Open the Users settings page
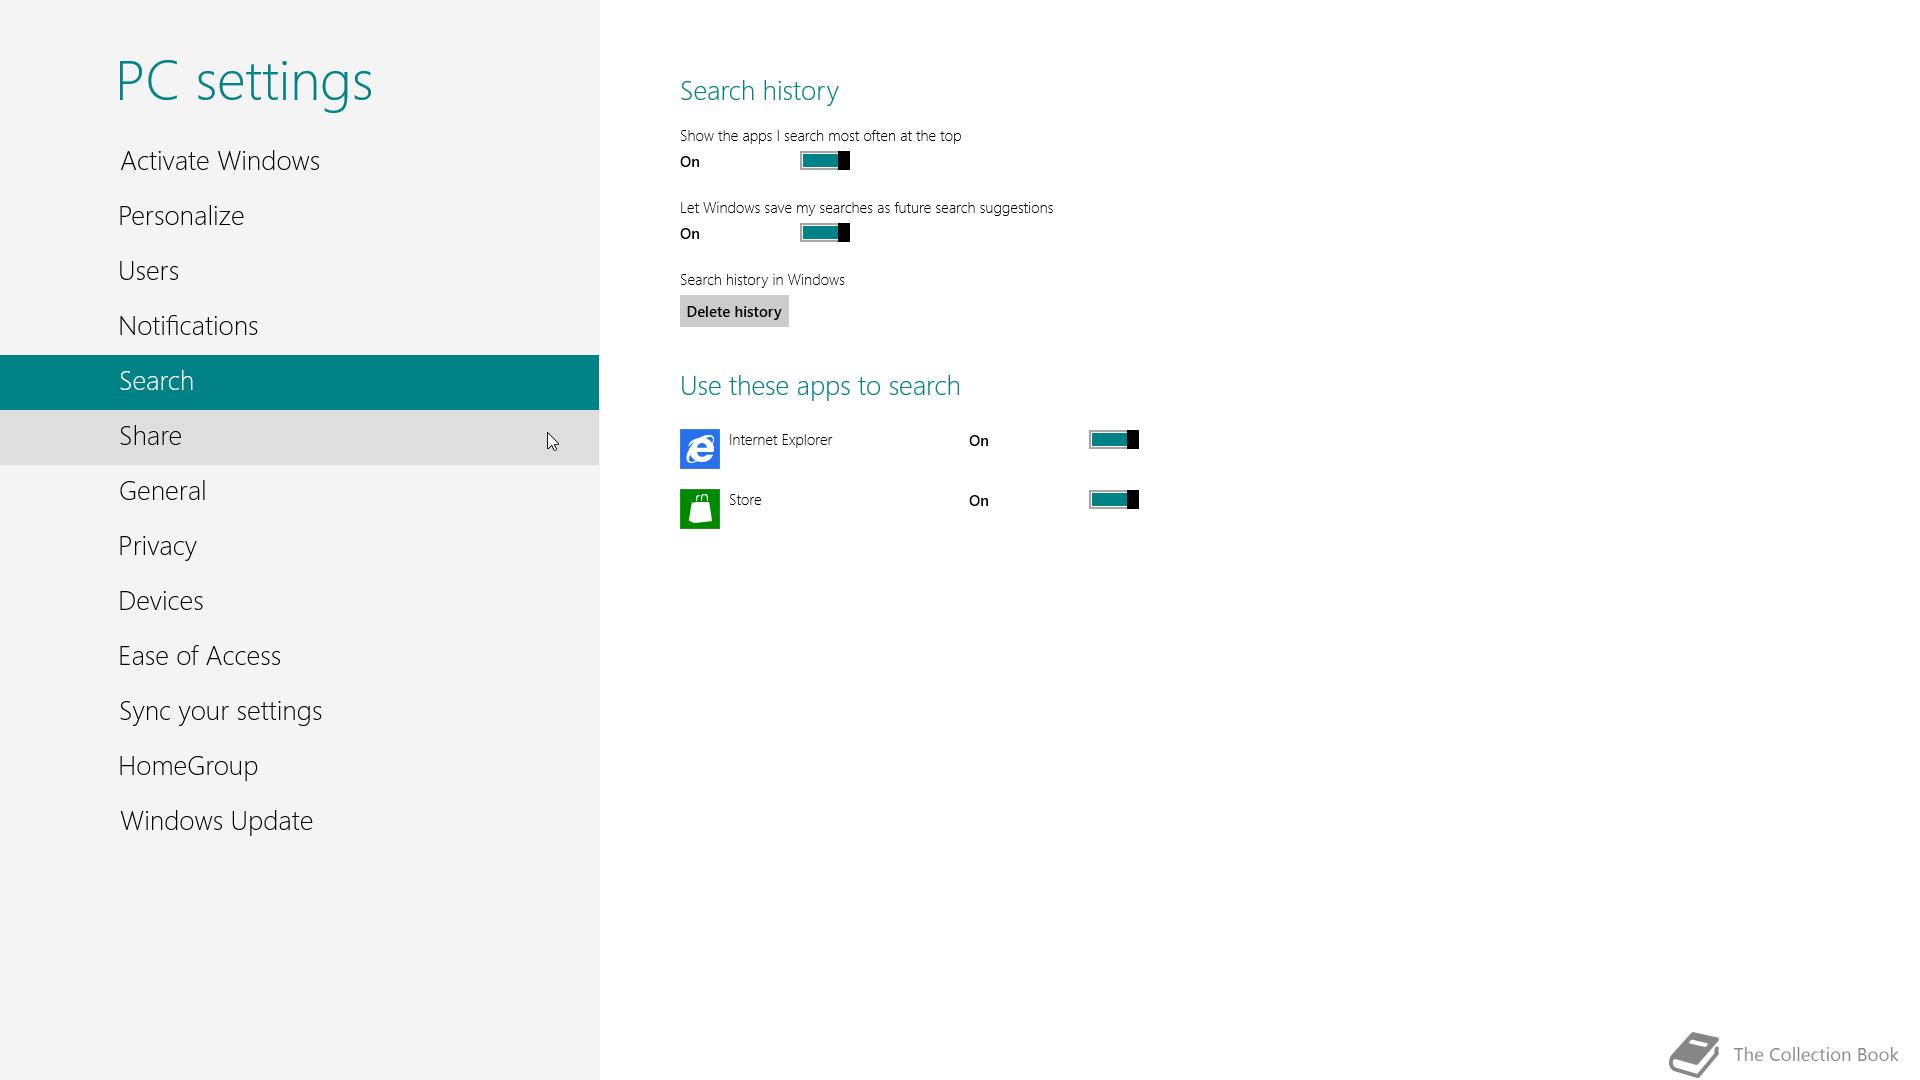This screenshot has width=1920, height=1080. [149, 271]
